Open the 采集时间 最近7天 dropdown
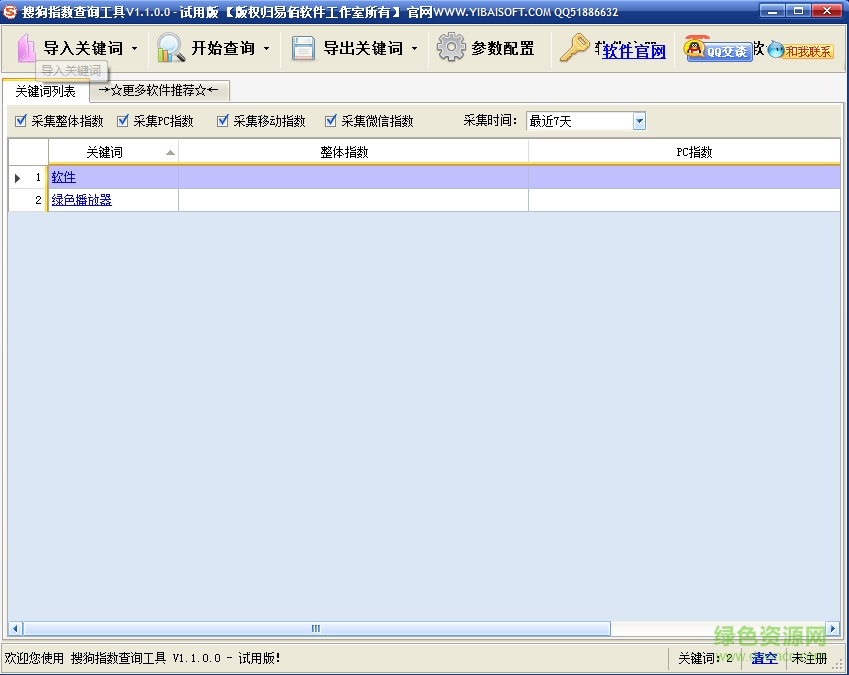Image resolution: width=849 pixels, height=675 pixels. click(x=639, y=120)
